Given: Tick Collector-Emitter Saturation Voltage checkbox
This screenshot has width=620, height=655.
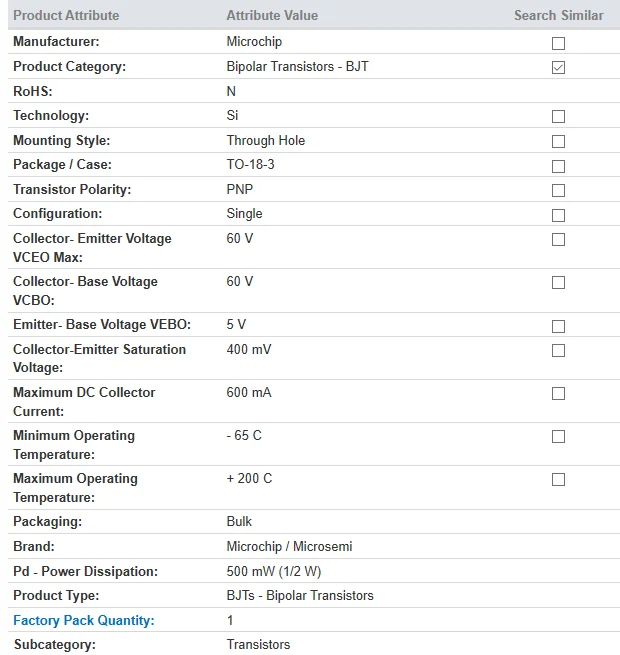Looking at the screenshot, I should tap(558, 350).
